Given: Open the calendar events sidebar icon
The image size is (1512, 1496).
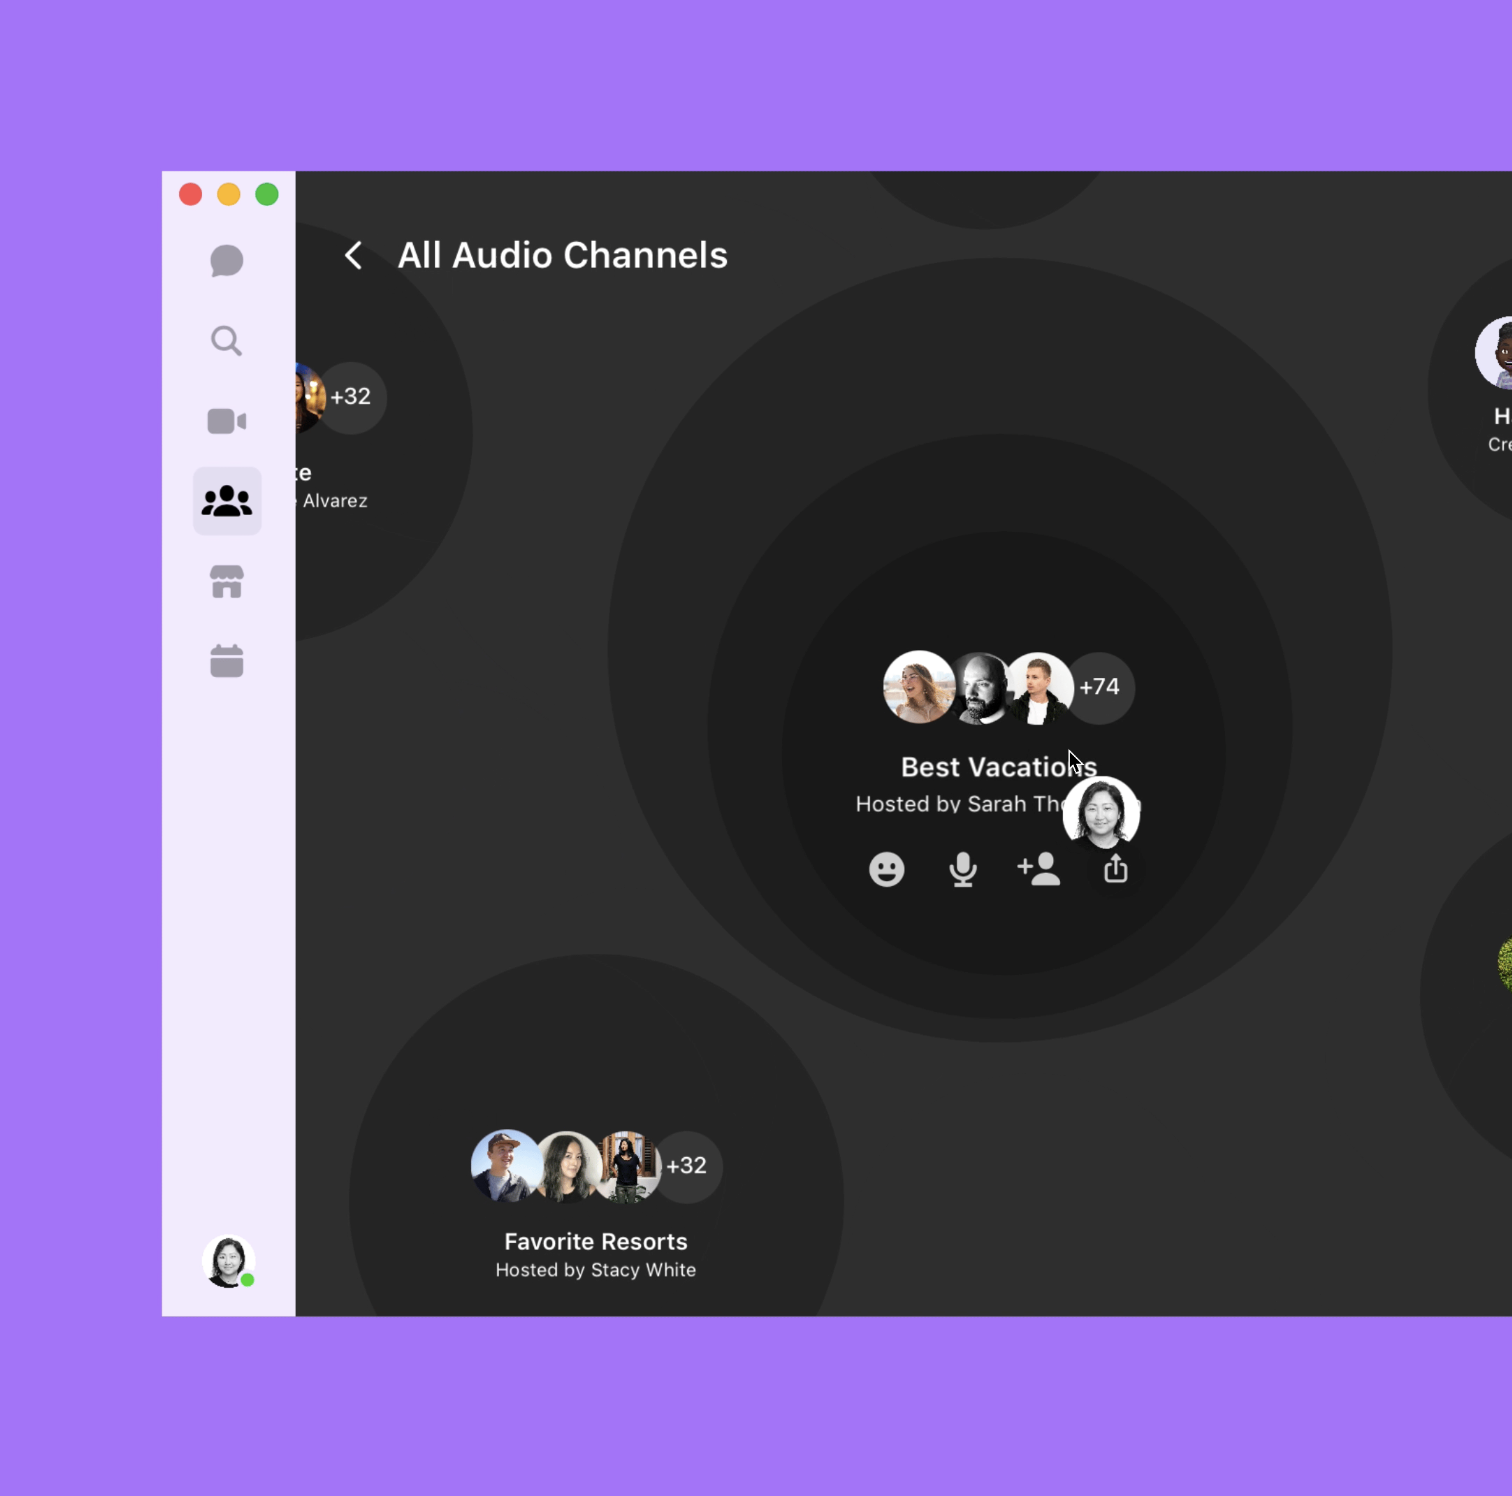Looking at the screenshot, I should point(227,661).
